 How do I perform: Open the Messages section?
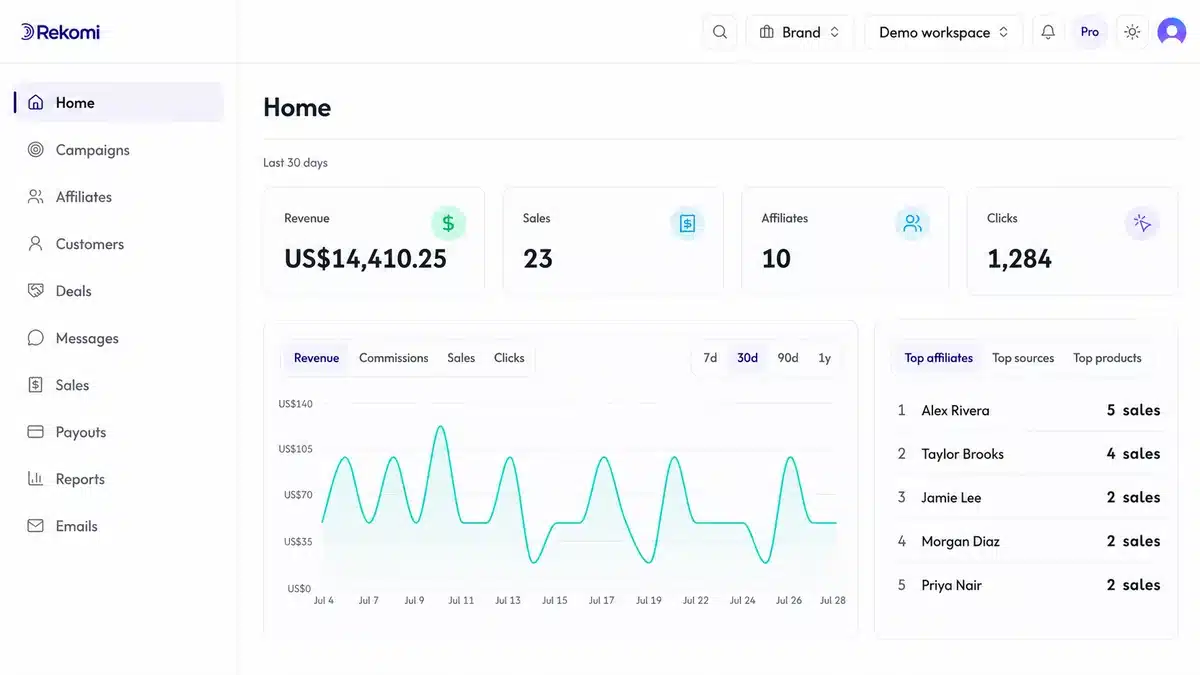(118, 338)
